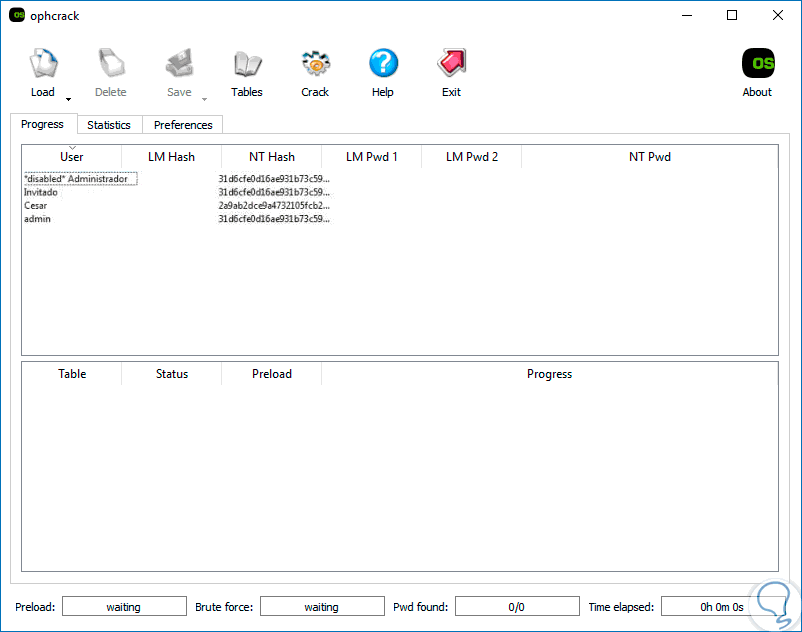Click the Preload column header
The image size is (802, 632).
[272, 374]
